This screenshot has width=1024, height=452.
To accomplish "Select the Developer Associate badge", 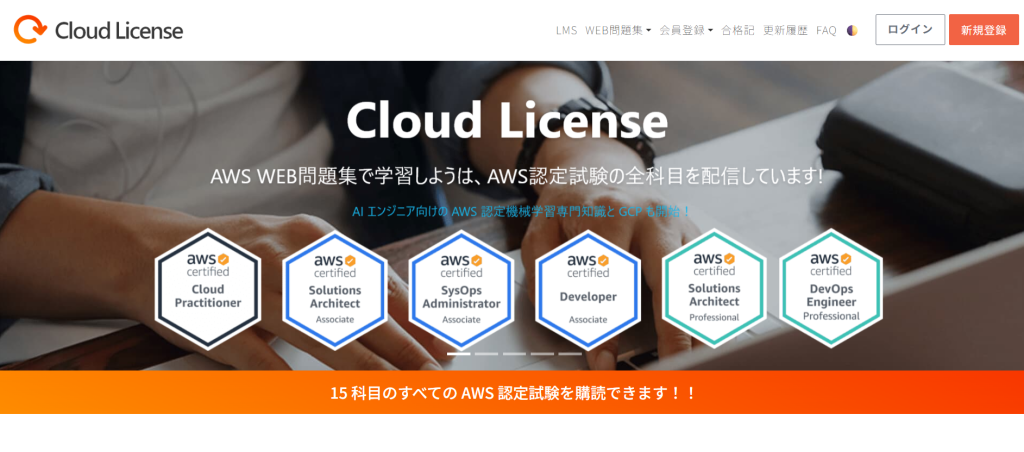I will (x=587, y=289).
